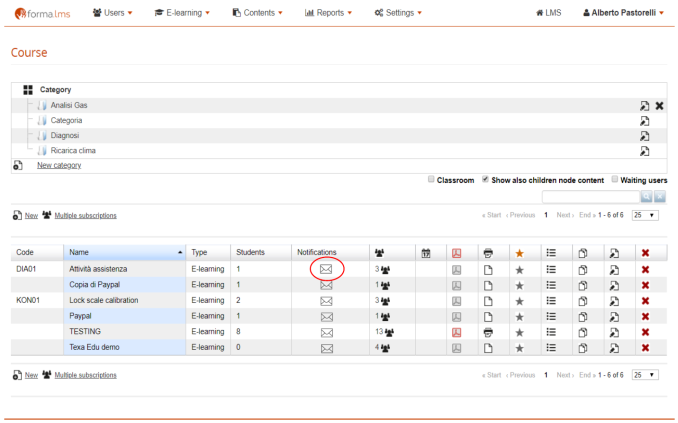Click top Multiple subscriptions link
678x423 pixels.
84,215
